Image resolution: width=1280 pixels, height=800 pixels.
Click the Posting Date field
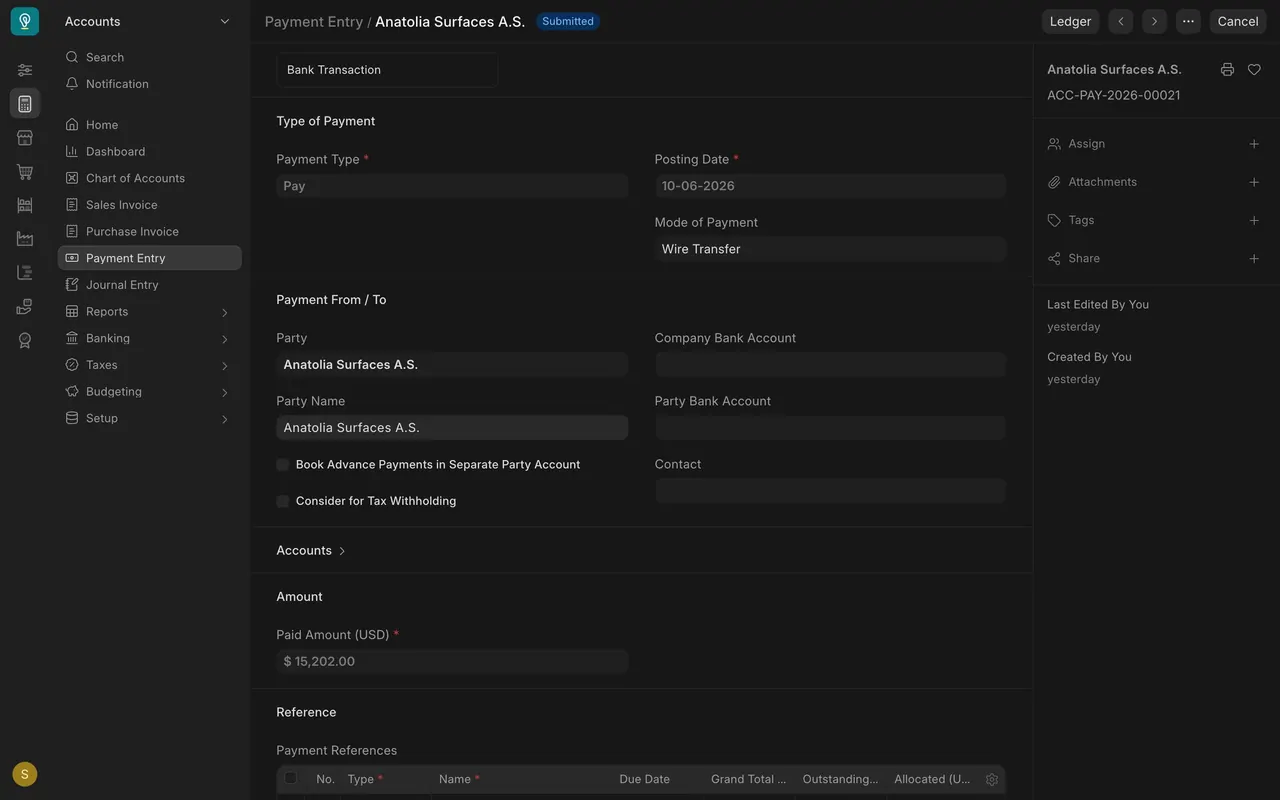click(x=830, y=186)
